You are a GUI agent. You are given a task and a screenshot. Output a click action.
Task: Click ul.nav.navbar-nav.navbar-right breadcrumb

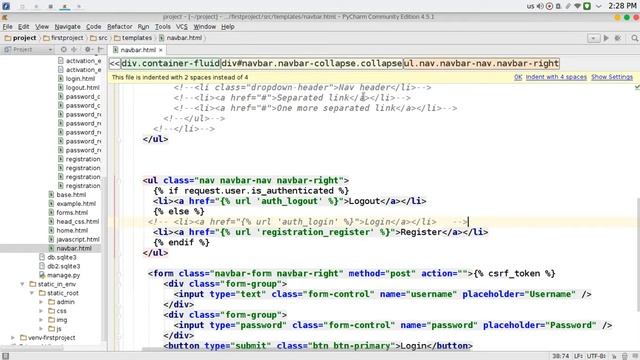tap(481, 64)
